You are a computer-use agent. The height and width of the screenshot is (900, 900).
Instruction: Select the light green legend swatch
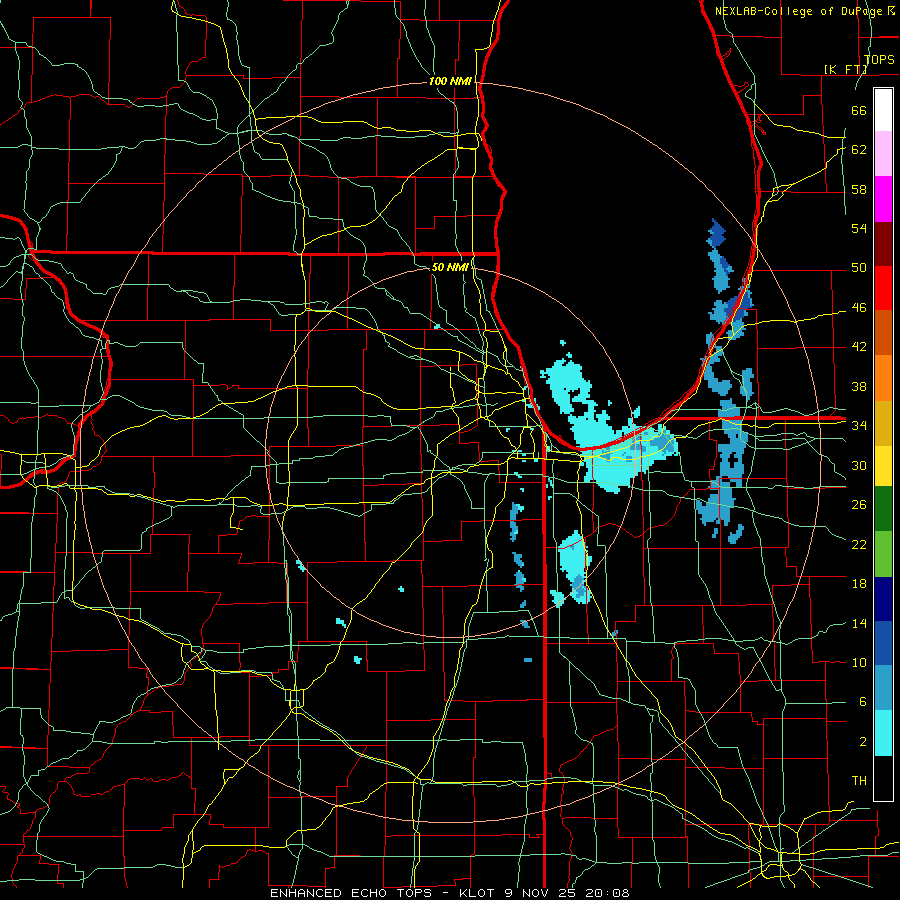point(883,554)
